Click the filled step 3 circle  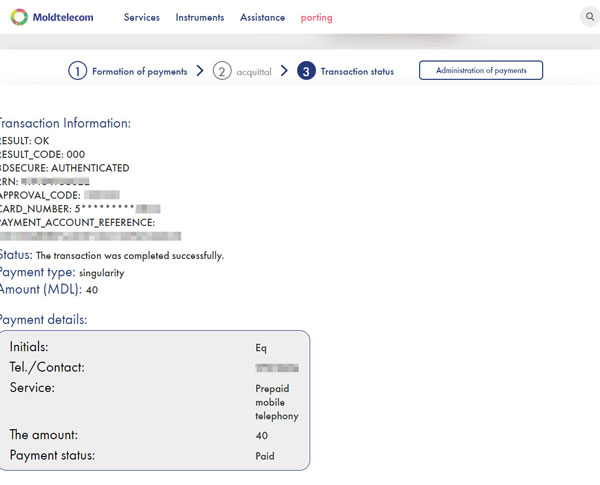(307, 71)
